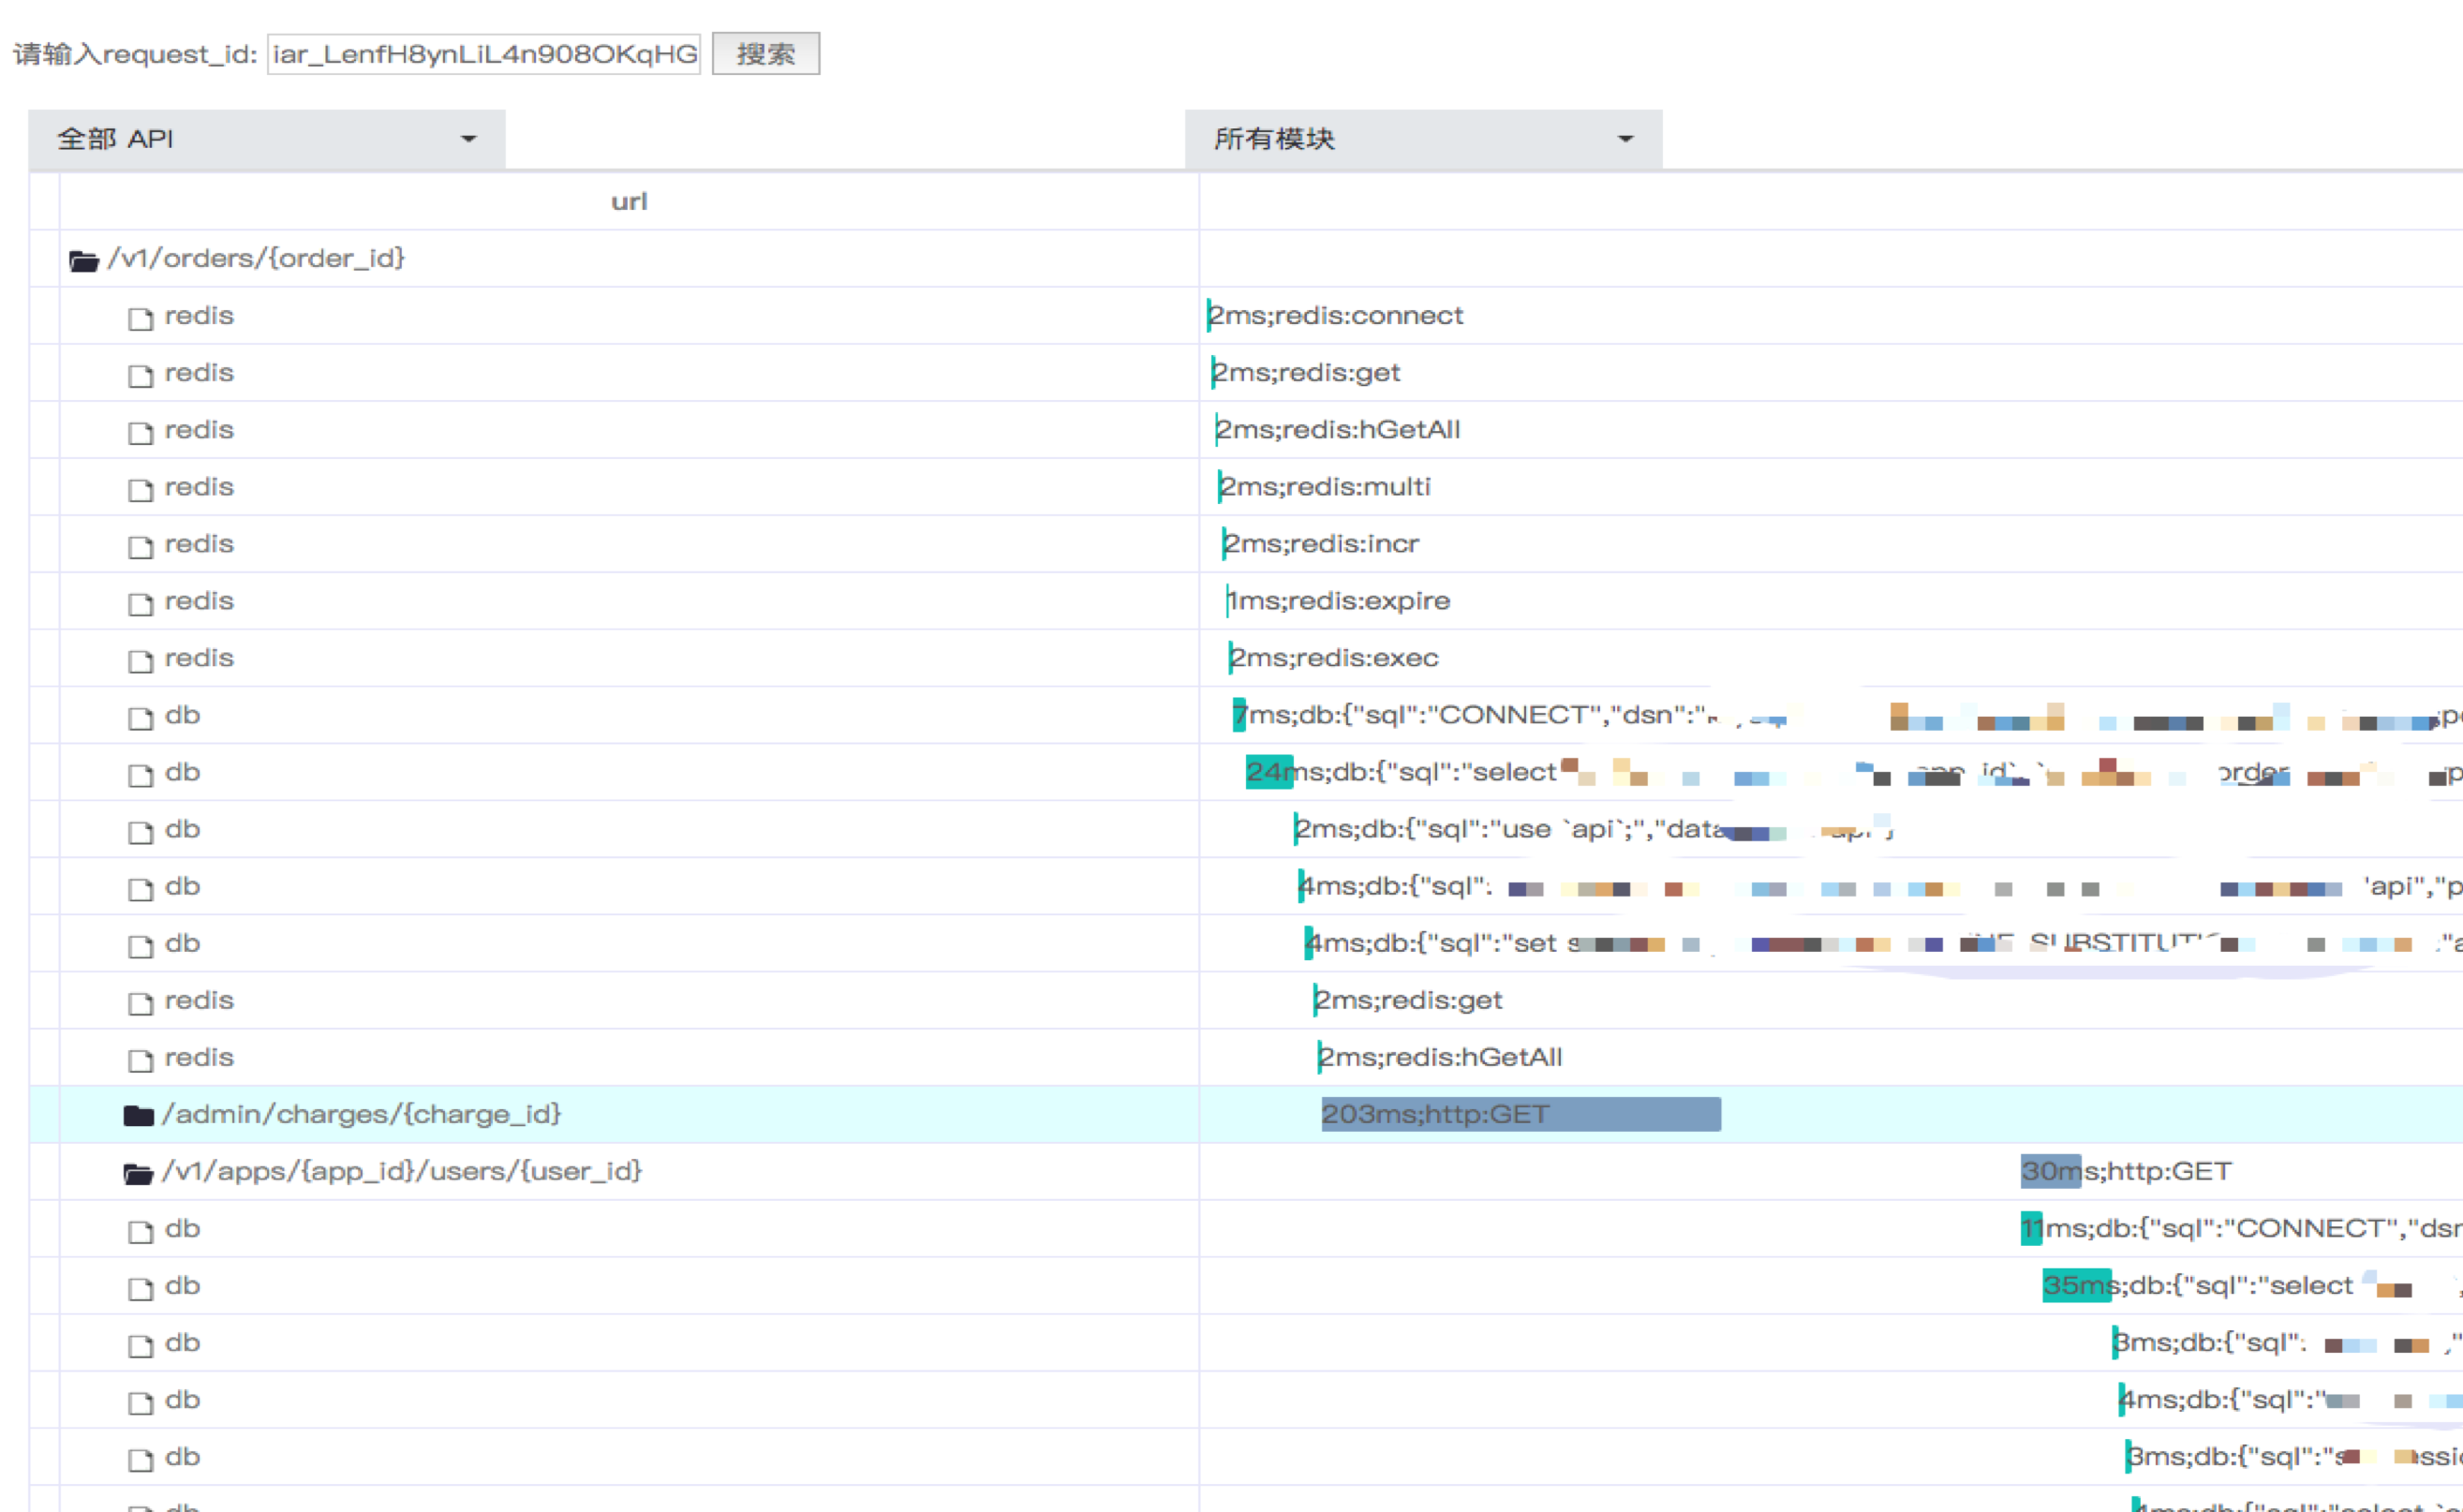Click into the request_id input field
This screenshot has width=2463, height=1512.
[x=484, y=54]
